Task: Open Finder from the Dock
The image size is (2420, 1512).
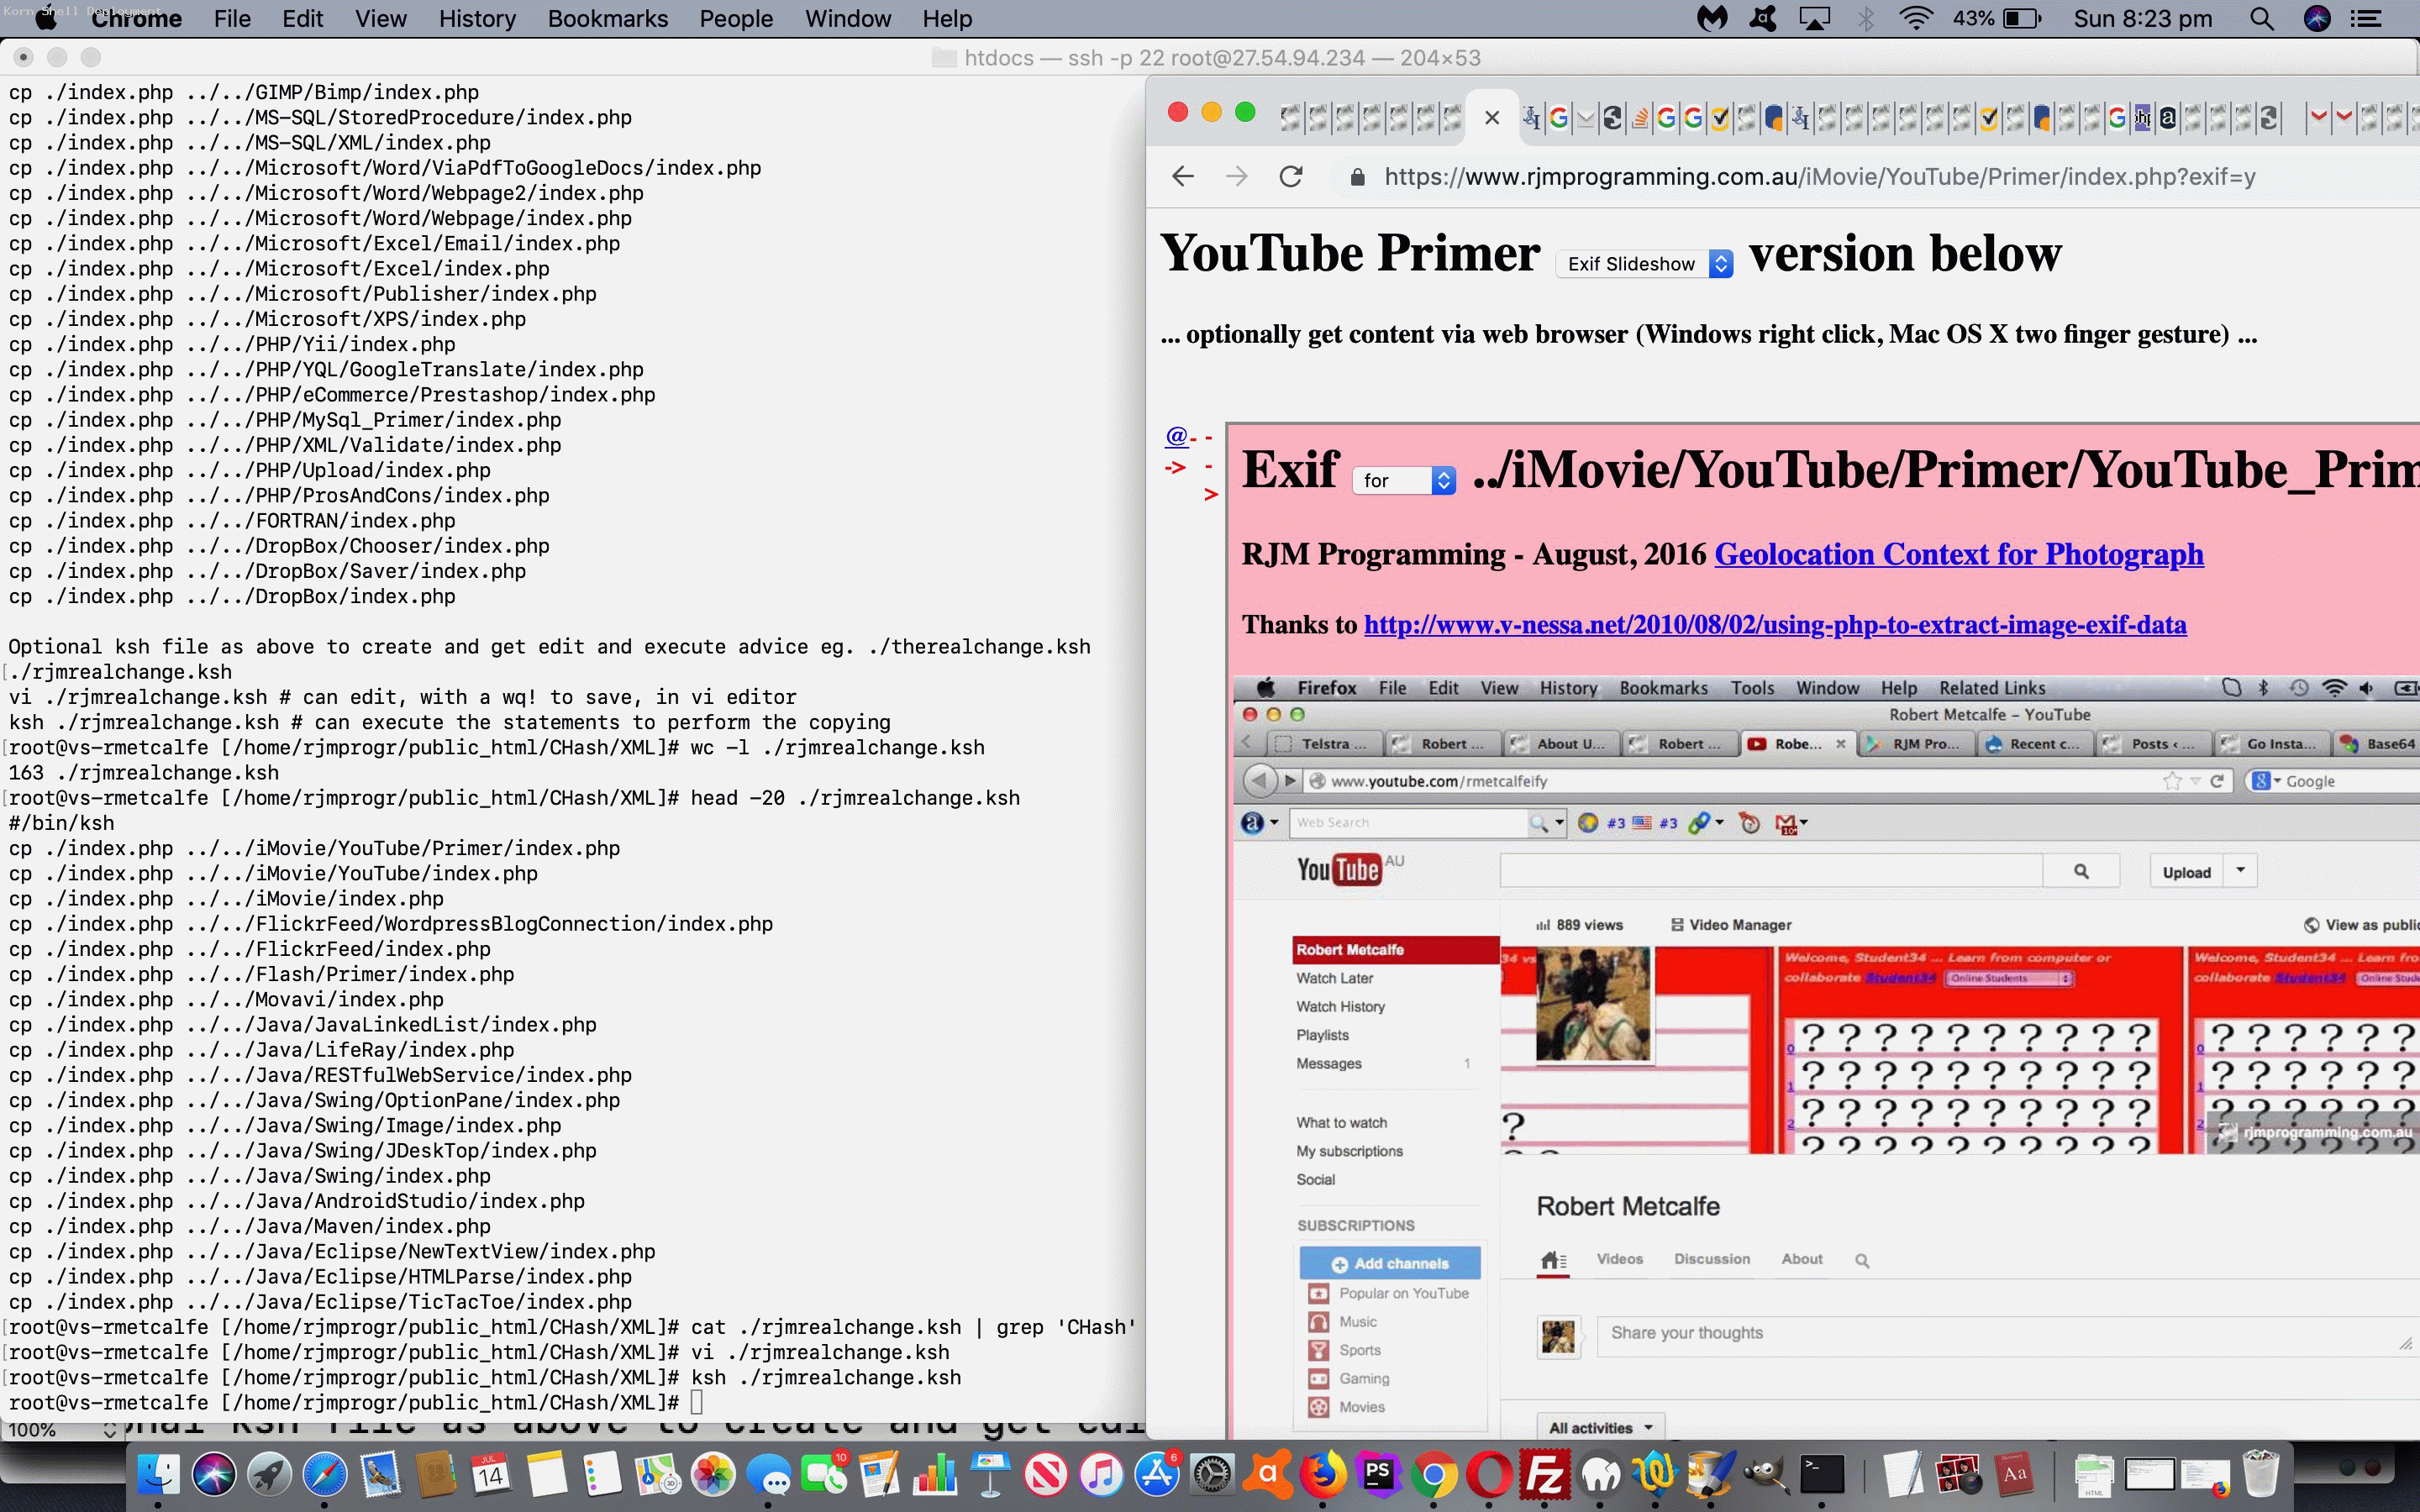Action: (x=158, y=1474)
